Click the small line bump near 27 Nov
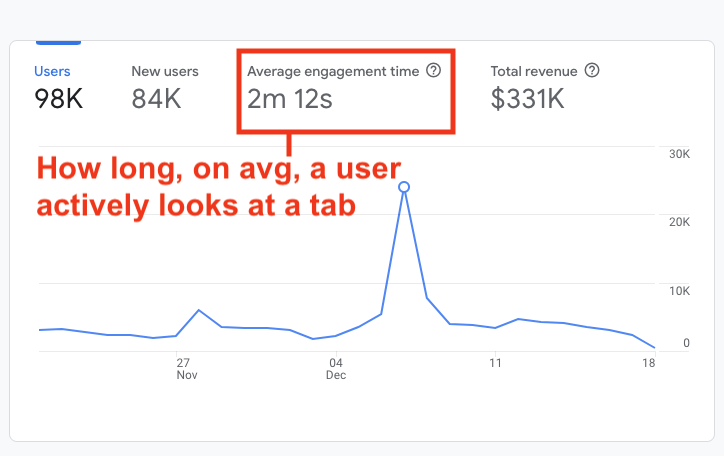Viewport: 724px width, 456px height. tap(199, 311)
